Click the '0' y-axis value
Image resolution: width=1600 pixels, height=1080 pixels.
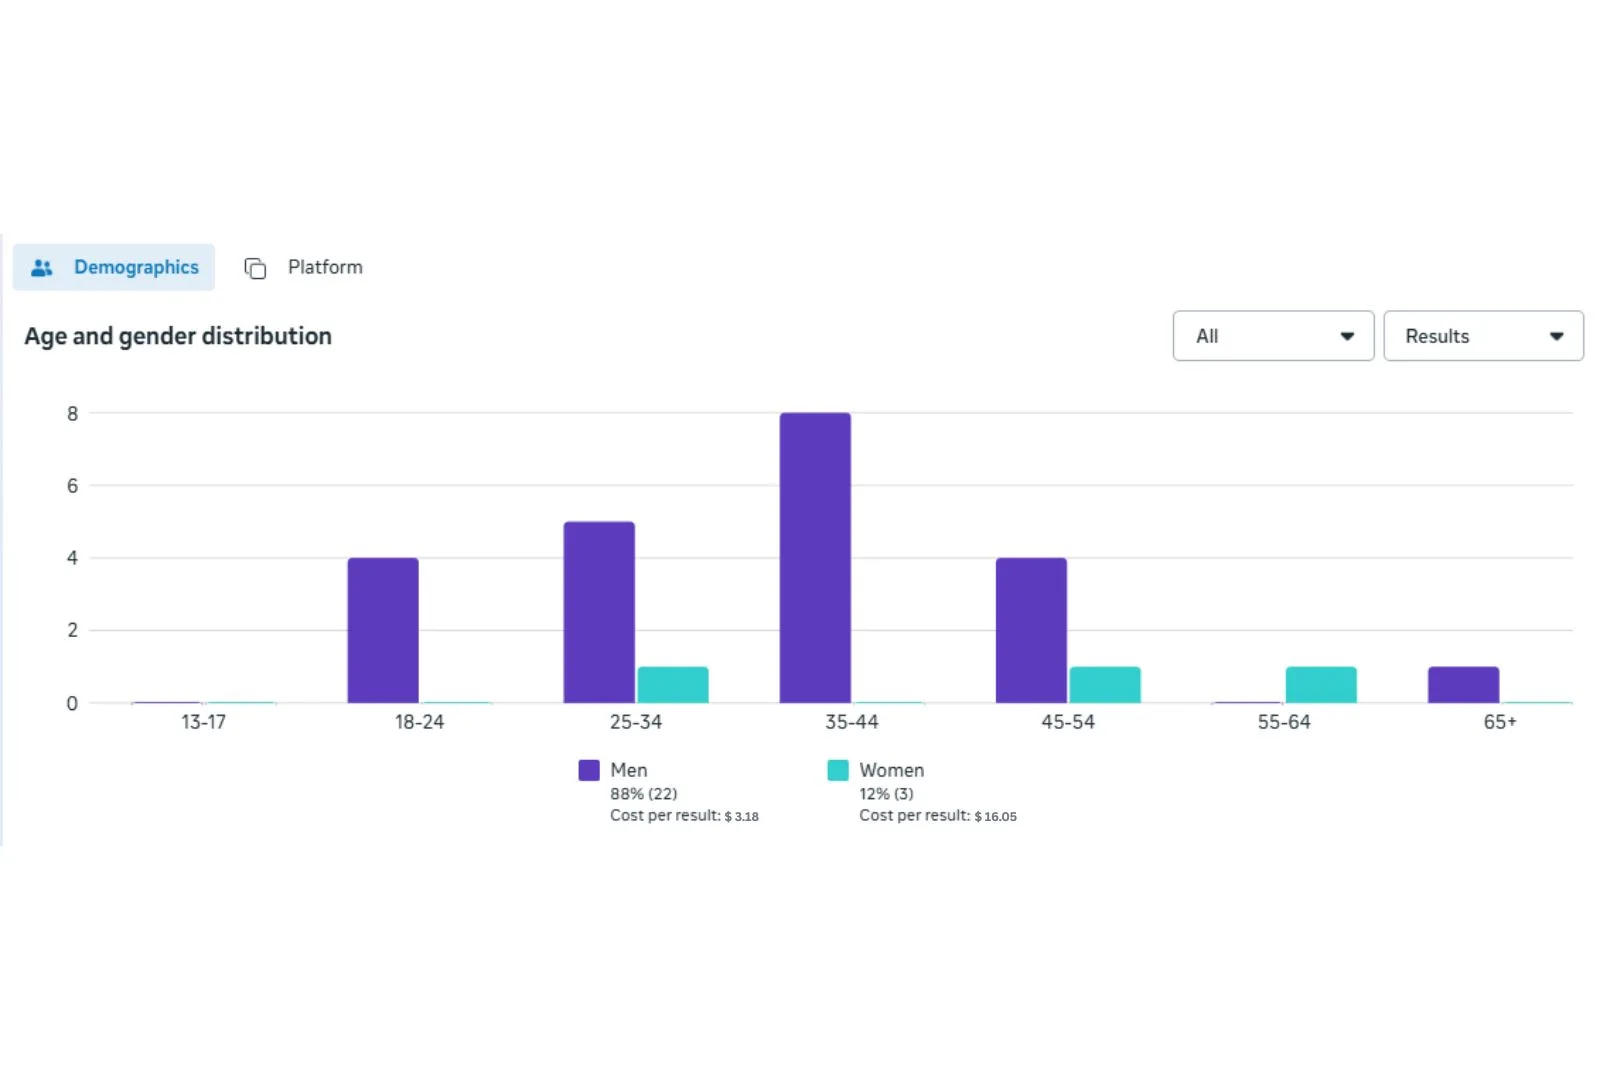click(x=72, y=704)
